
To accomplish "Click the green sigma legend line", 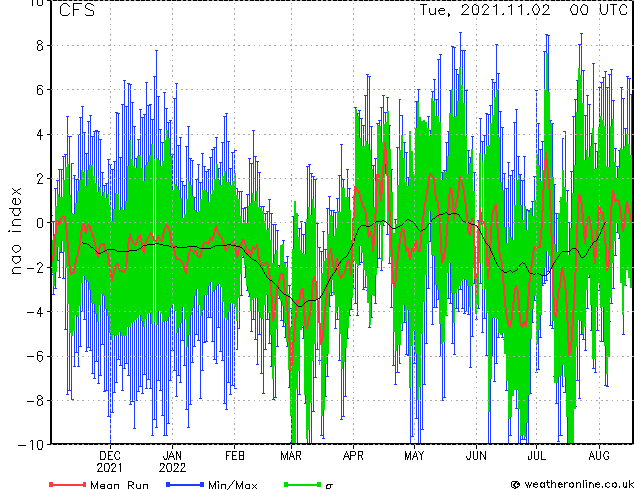I will (303, 484).
